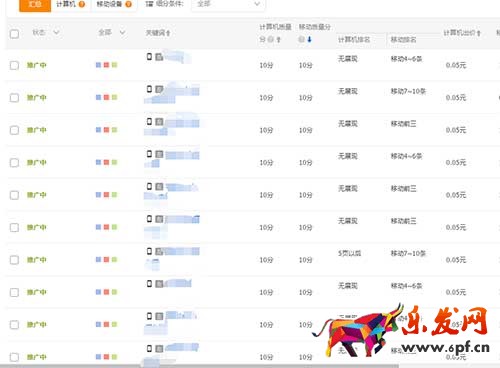This screenshot has height=368, width=500.
Task: Click help icon under 计算机质量分 header
Action: (x=271, y=39)
